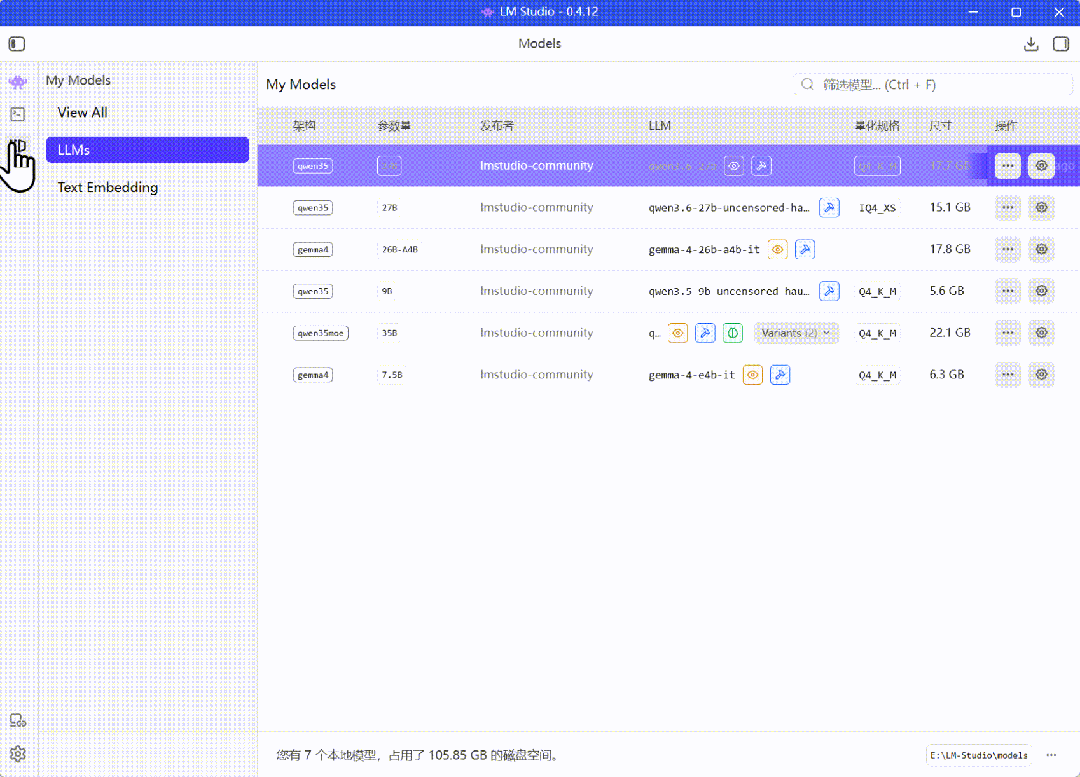Click Q4_K_M badge on 22.1 GB row
The width and height of the screenshot is (1080, 777).
[878, 333]
